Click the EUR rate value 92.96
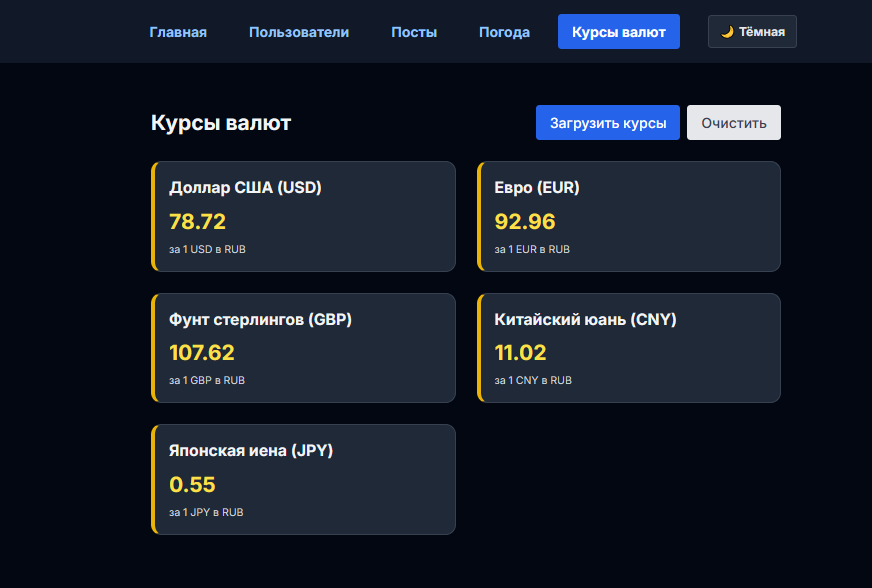Image resolution: width=872 pixels, height=588 pixels. coord(524,222)
